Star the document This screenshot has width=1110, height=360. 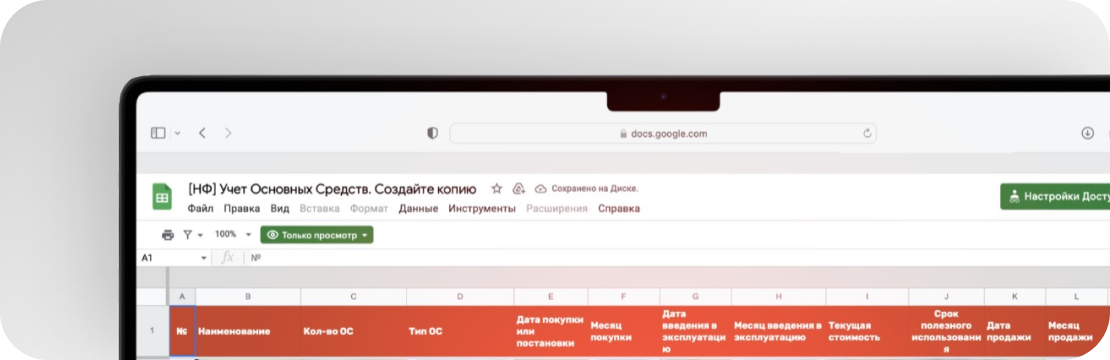pos(497,189)
